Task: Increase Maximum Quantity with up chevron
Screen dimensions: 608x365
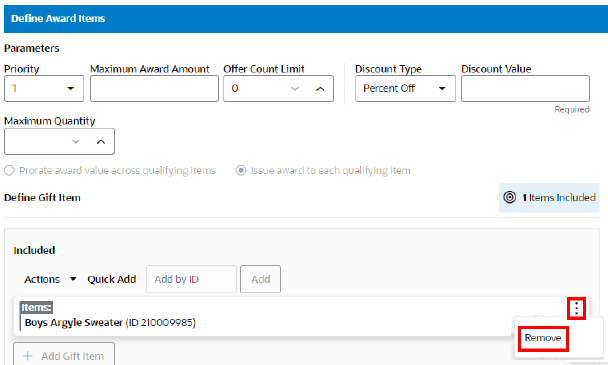Action: tap(101, 142)
